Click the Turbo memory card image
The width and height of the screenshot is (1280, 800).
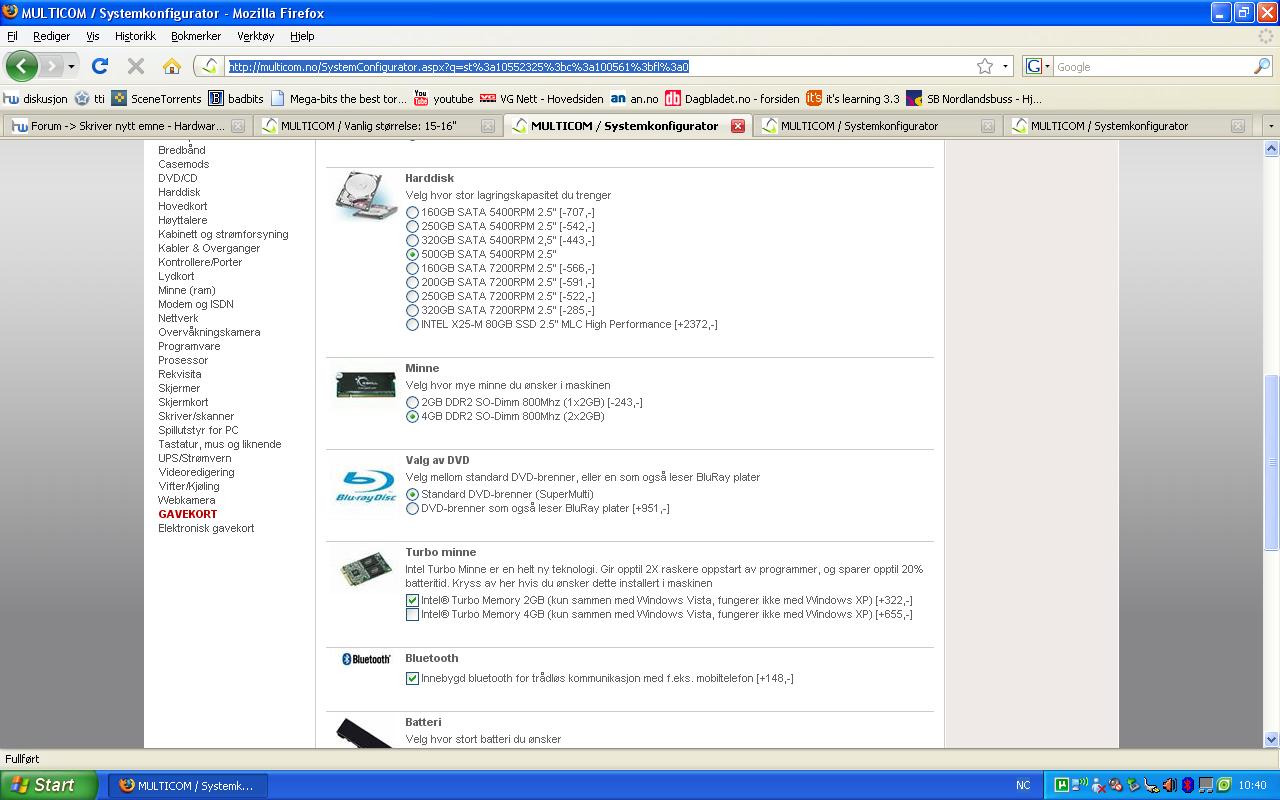point(366,571)
